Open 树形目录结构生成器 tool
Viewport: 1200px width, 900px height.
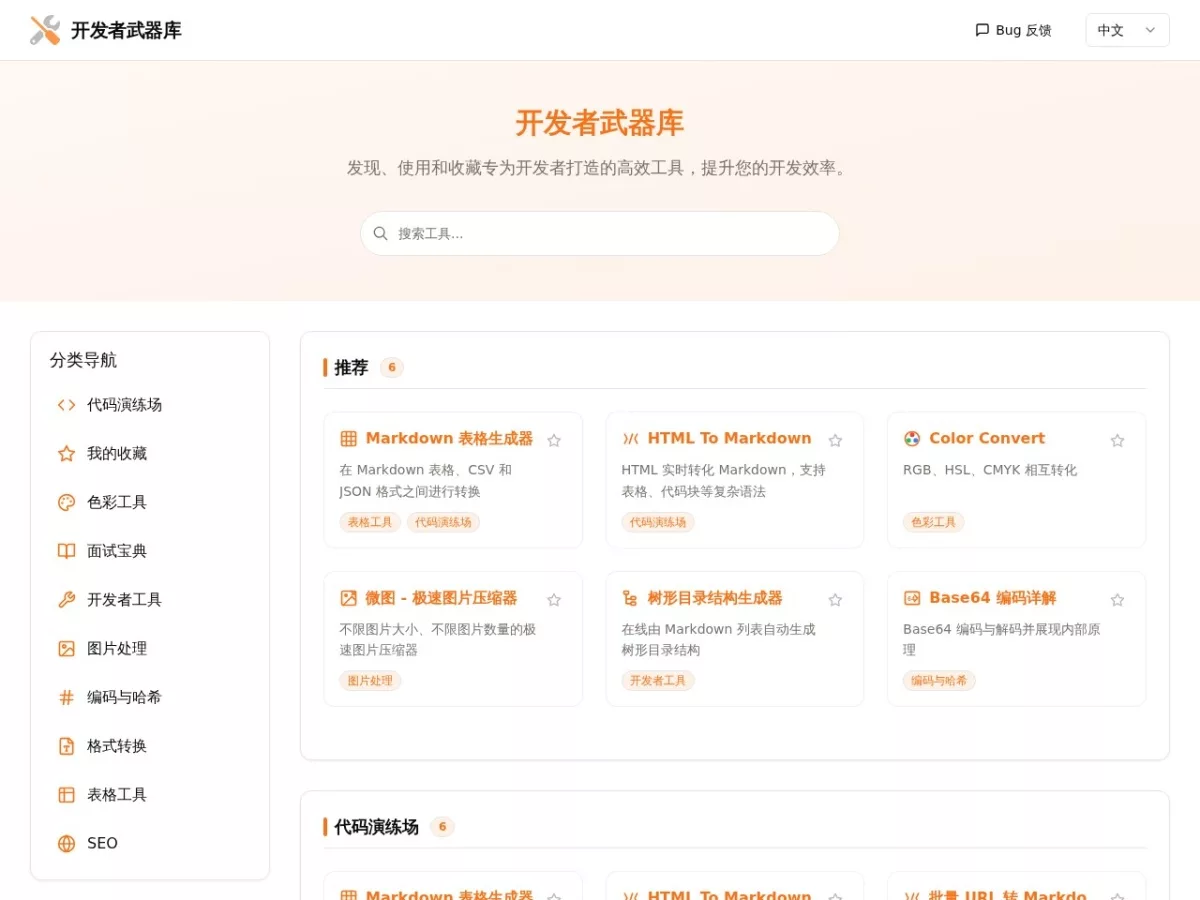click(x=715, y=598)
